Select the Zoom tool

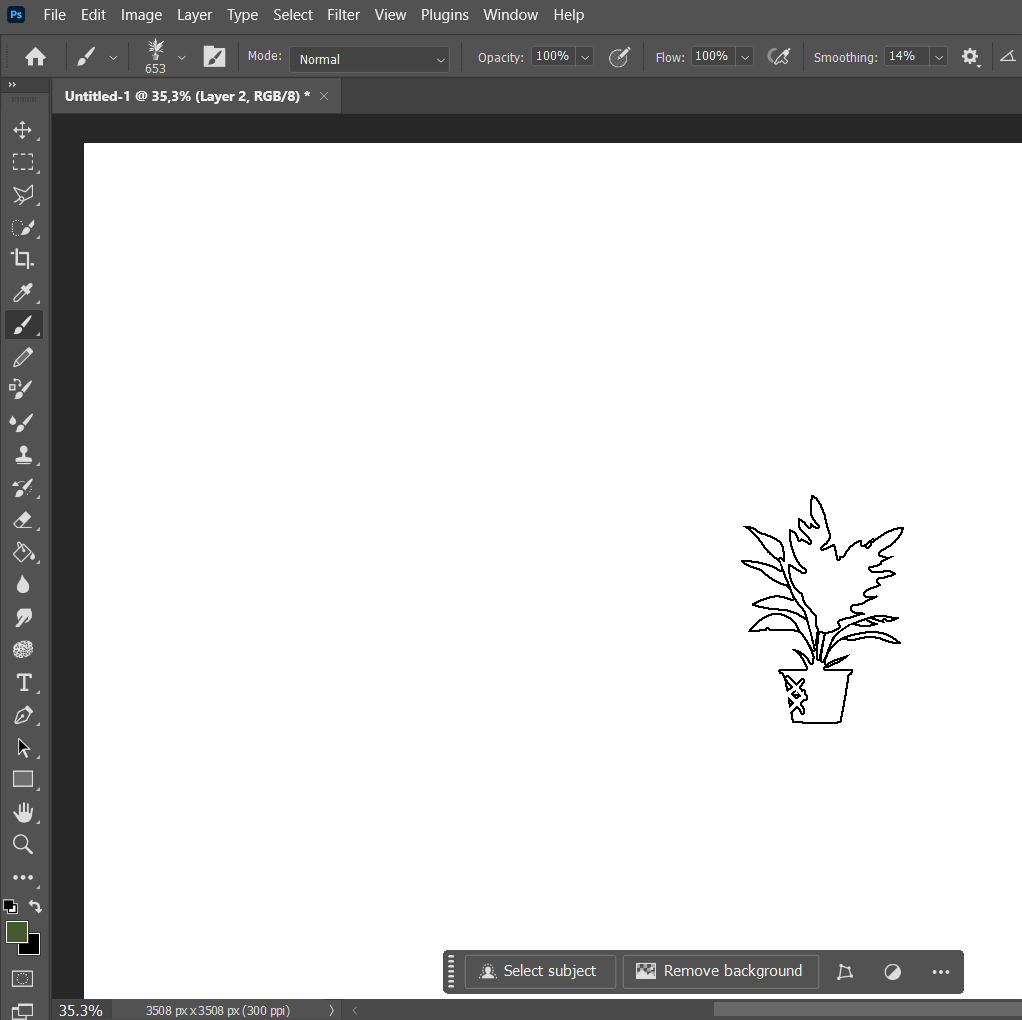[23, 845]
